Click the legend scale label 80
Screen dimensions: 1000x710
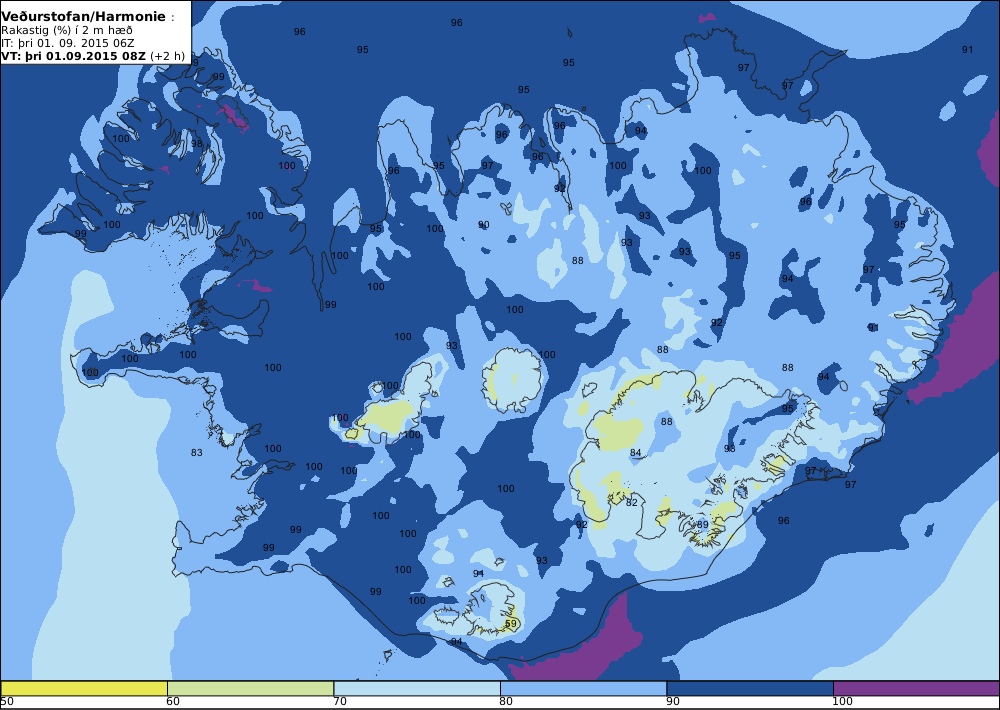click(x=506, y=702)
